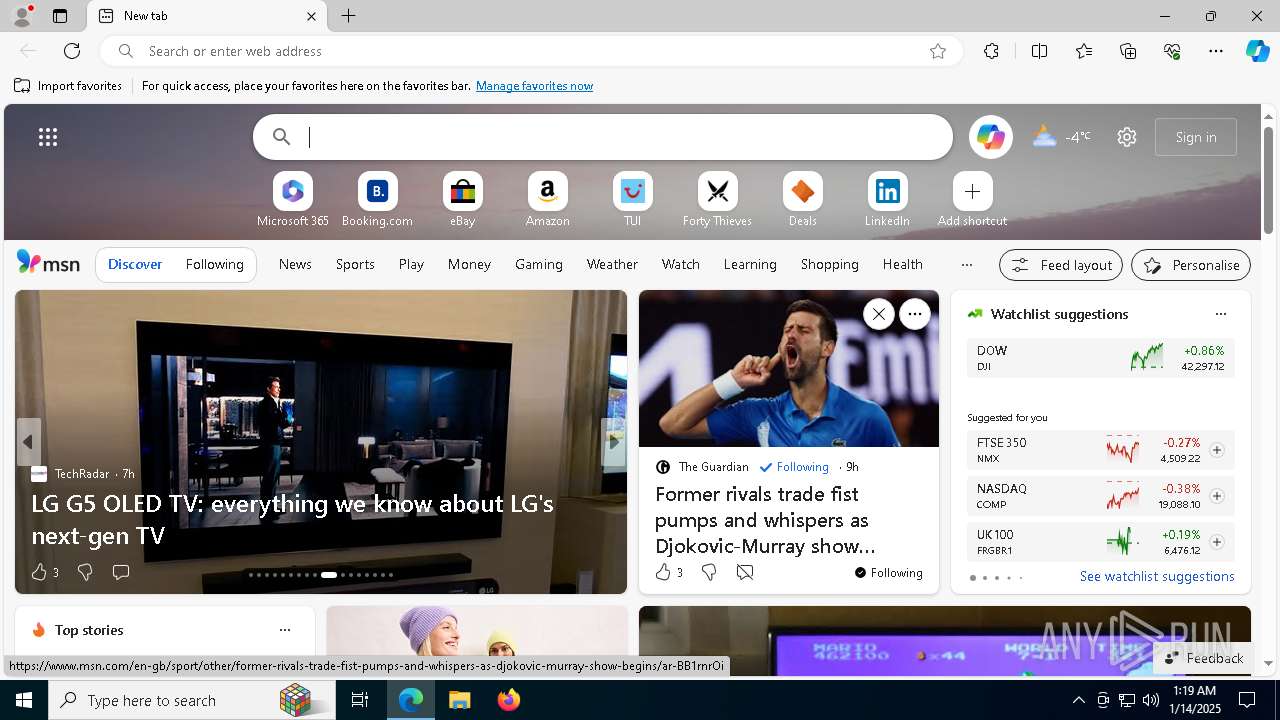Switch to Discover tab
This screenshot has width=1280, height=720.
click(135, 264)
